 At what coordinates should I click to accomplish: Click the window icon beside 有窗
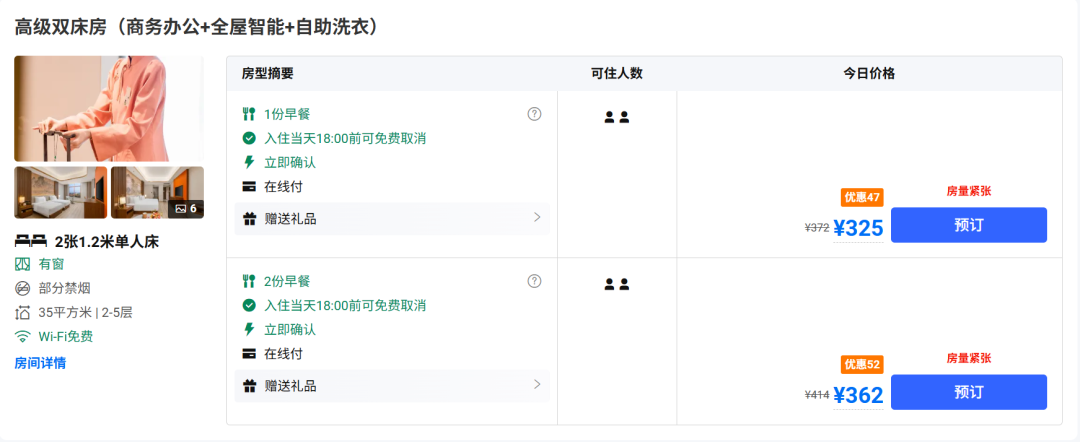pos(23,264)
